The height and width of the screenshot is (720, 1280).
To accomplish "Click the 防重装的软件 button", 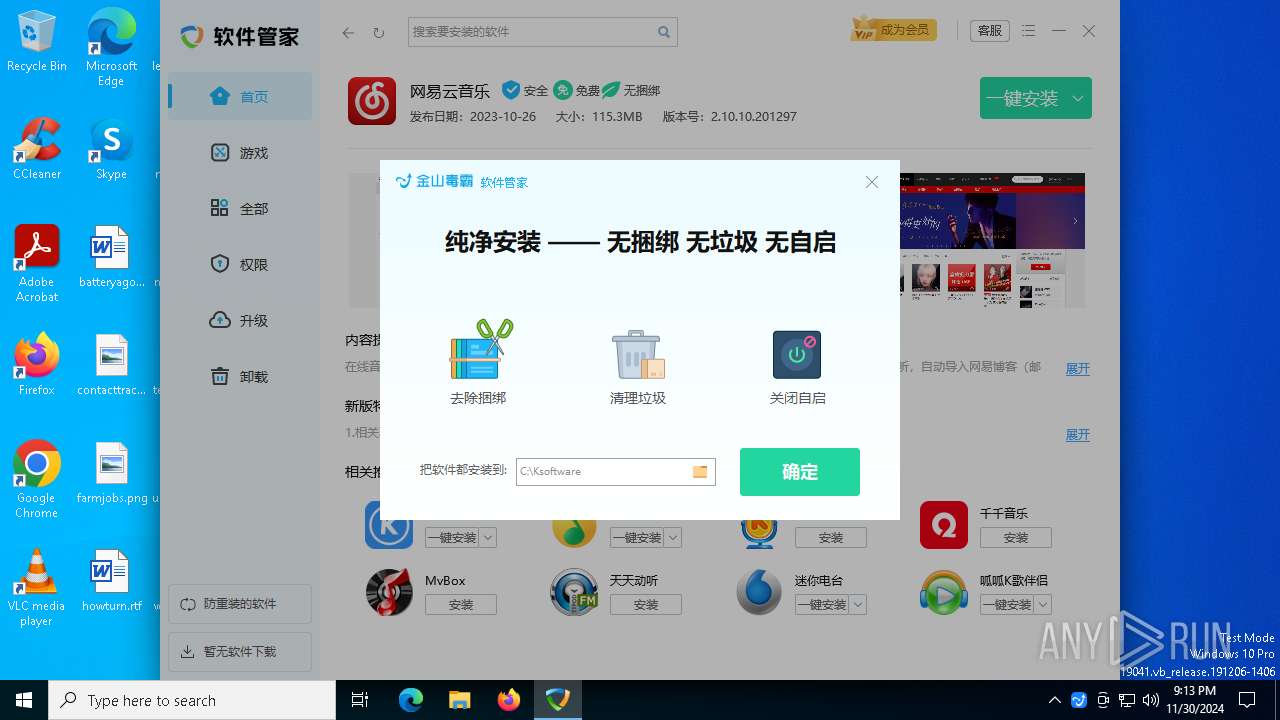I will click(240, 604).
